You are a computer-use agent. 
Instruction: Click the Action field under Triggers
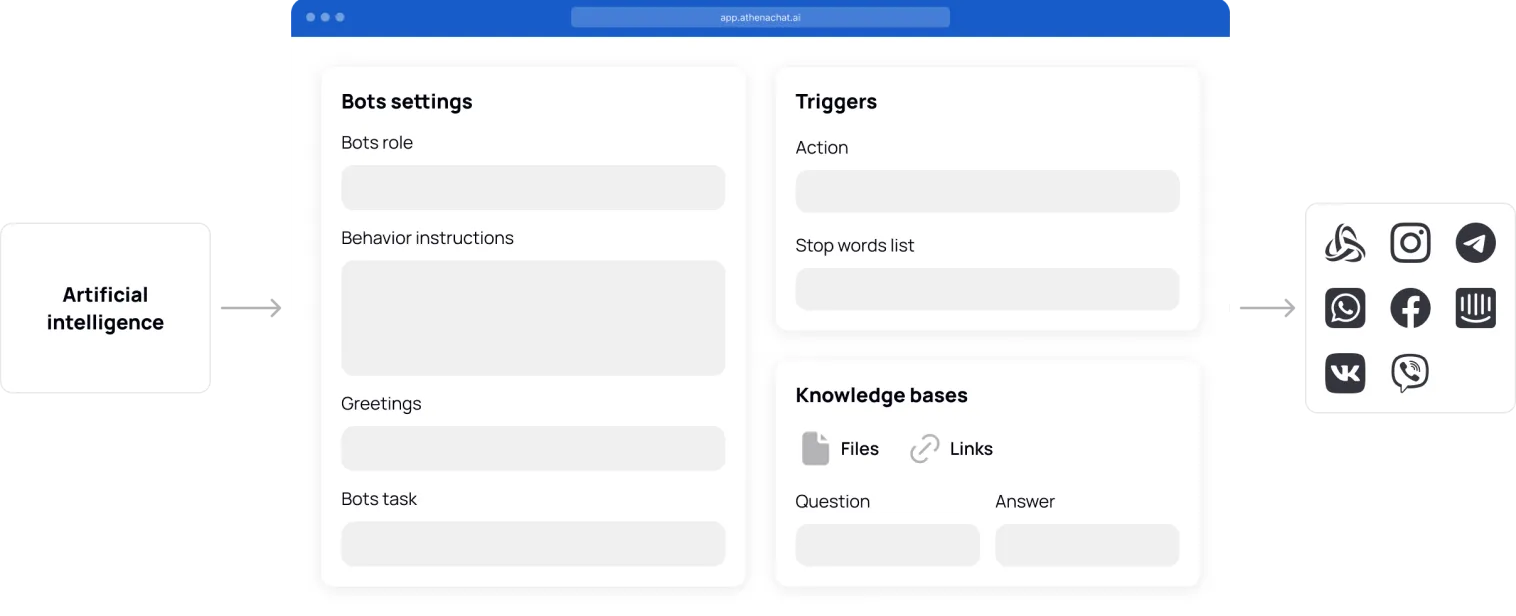coord(987,191)
